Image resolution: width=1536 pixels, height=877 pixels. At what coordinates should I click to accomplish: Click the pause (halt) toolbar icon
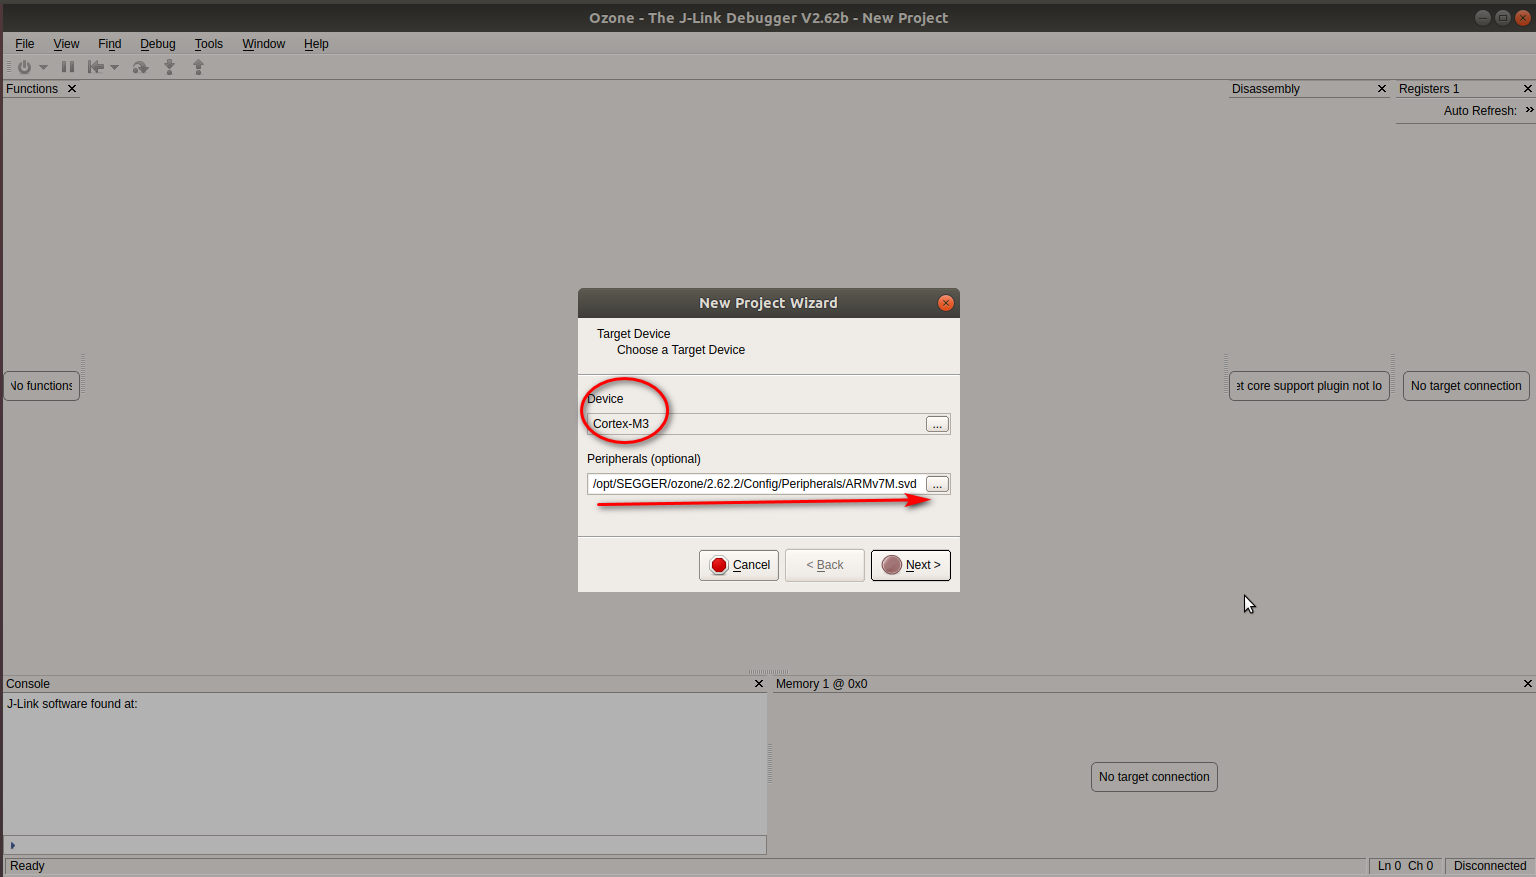point(68,67)
